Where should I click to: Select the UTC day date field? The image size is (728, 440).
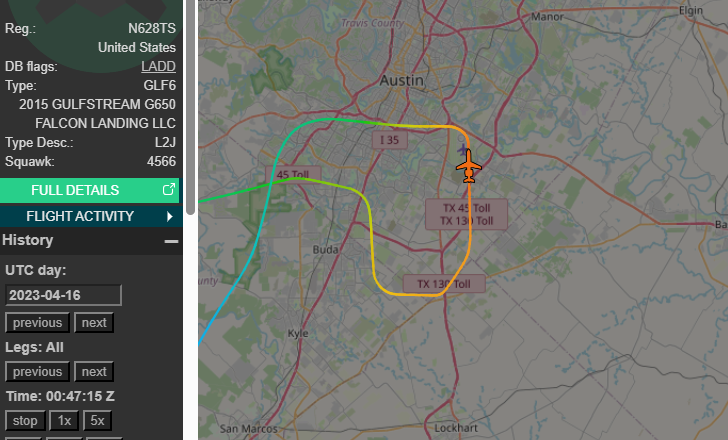[x=63, y=295]
